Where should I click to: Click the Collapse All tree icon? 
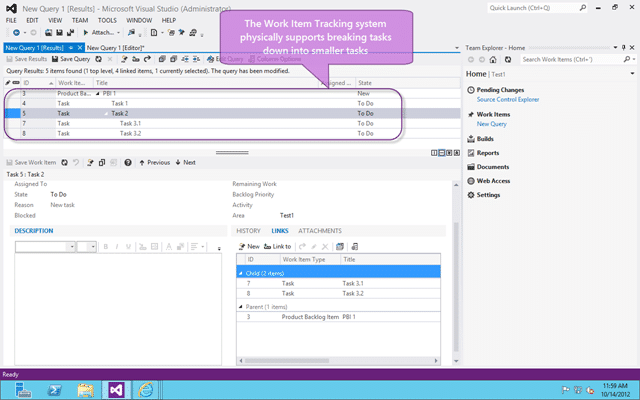[173, 59]
